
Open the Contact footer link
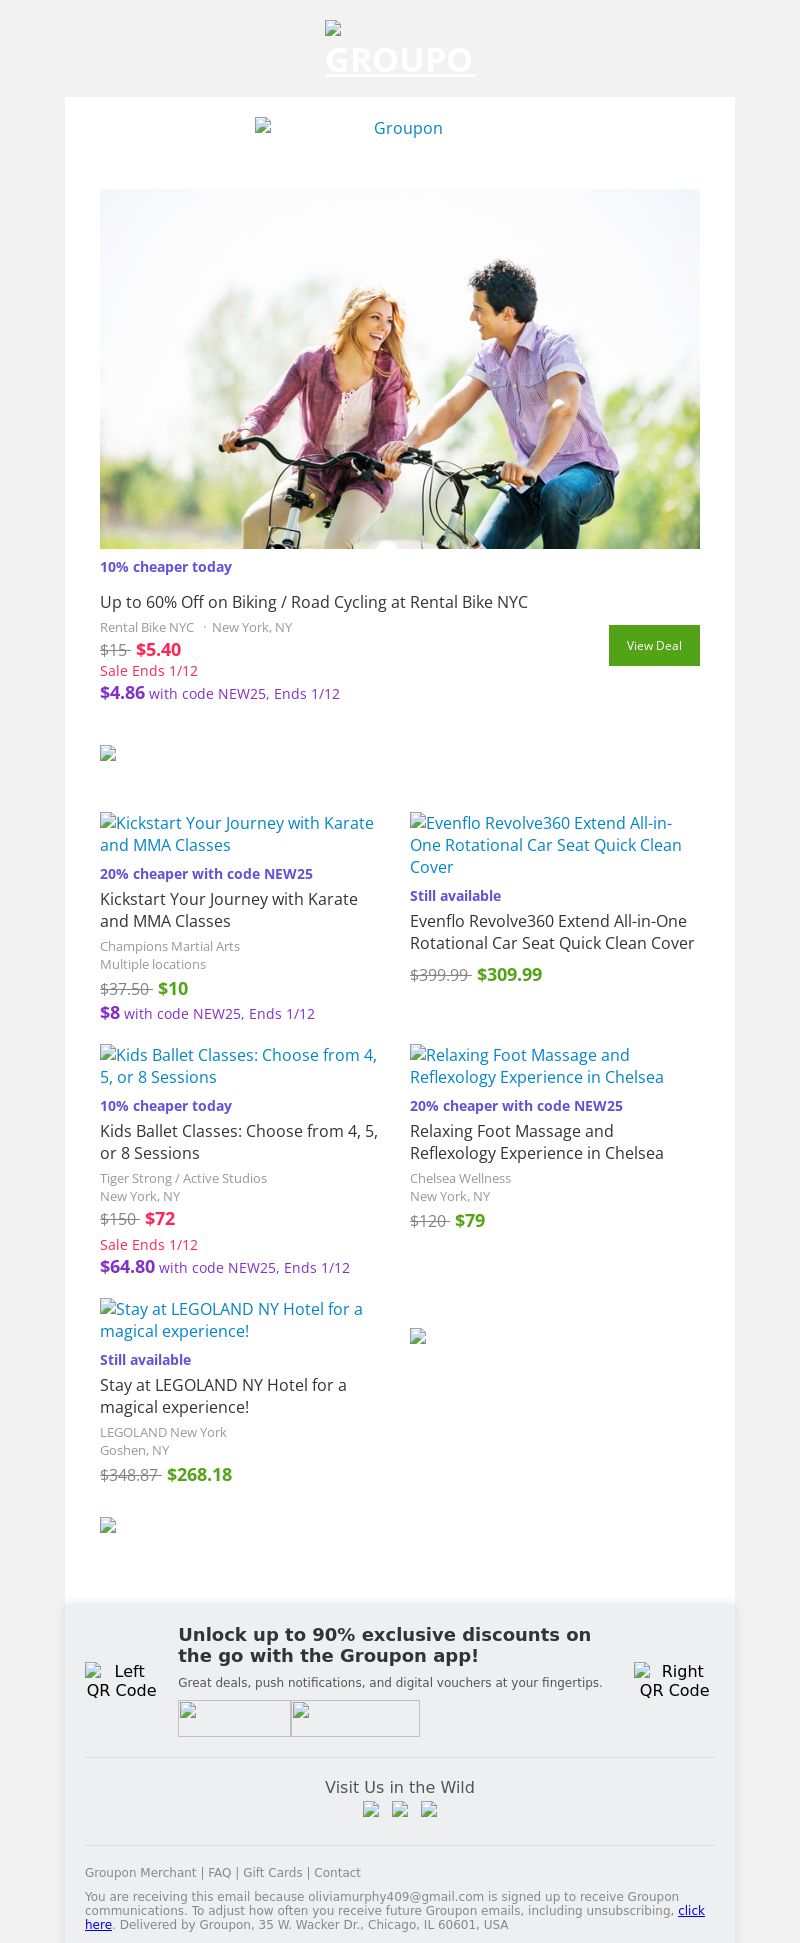click(338, 1873)
